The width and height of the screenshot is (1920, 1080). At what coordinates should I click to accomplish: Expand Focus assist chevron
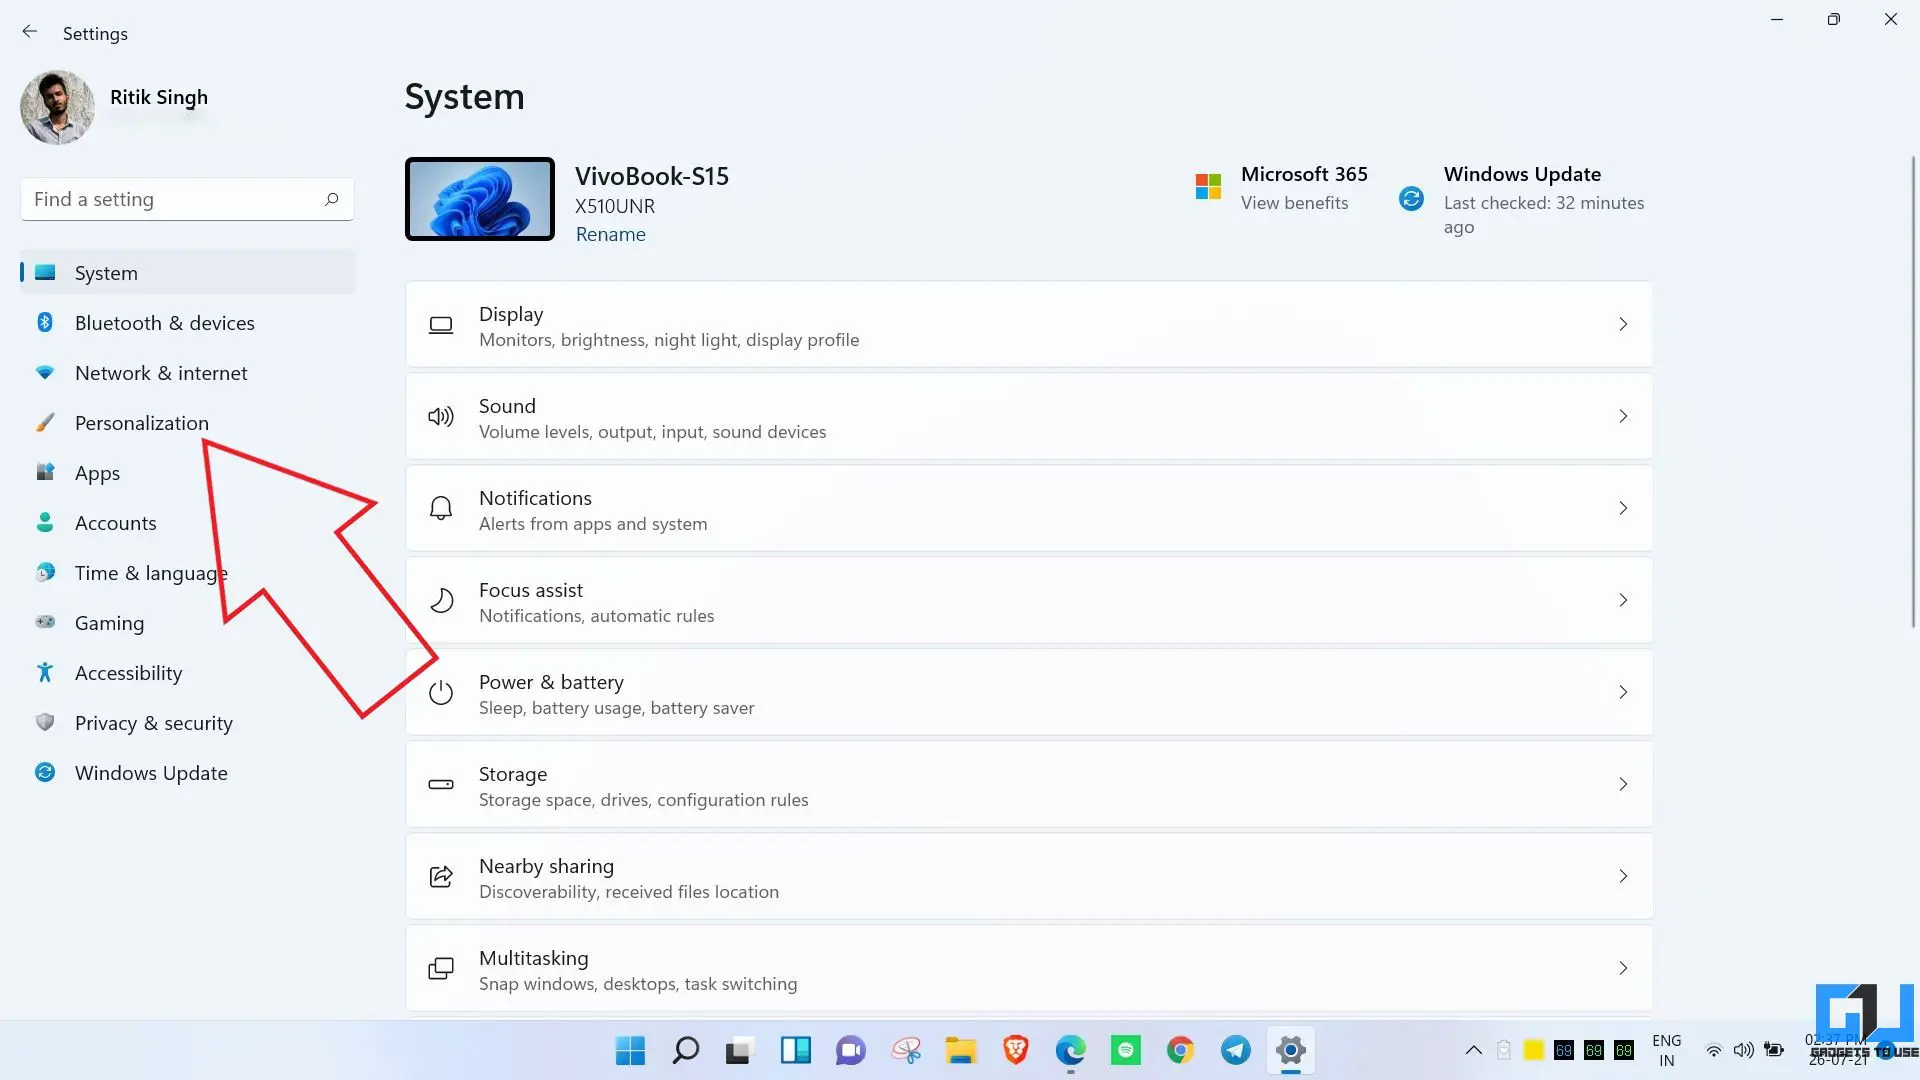tap(1623, 600)
